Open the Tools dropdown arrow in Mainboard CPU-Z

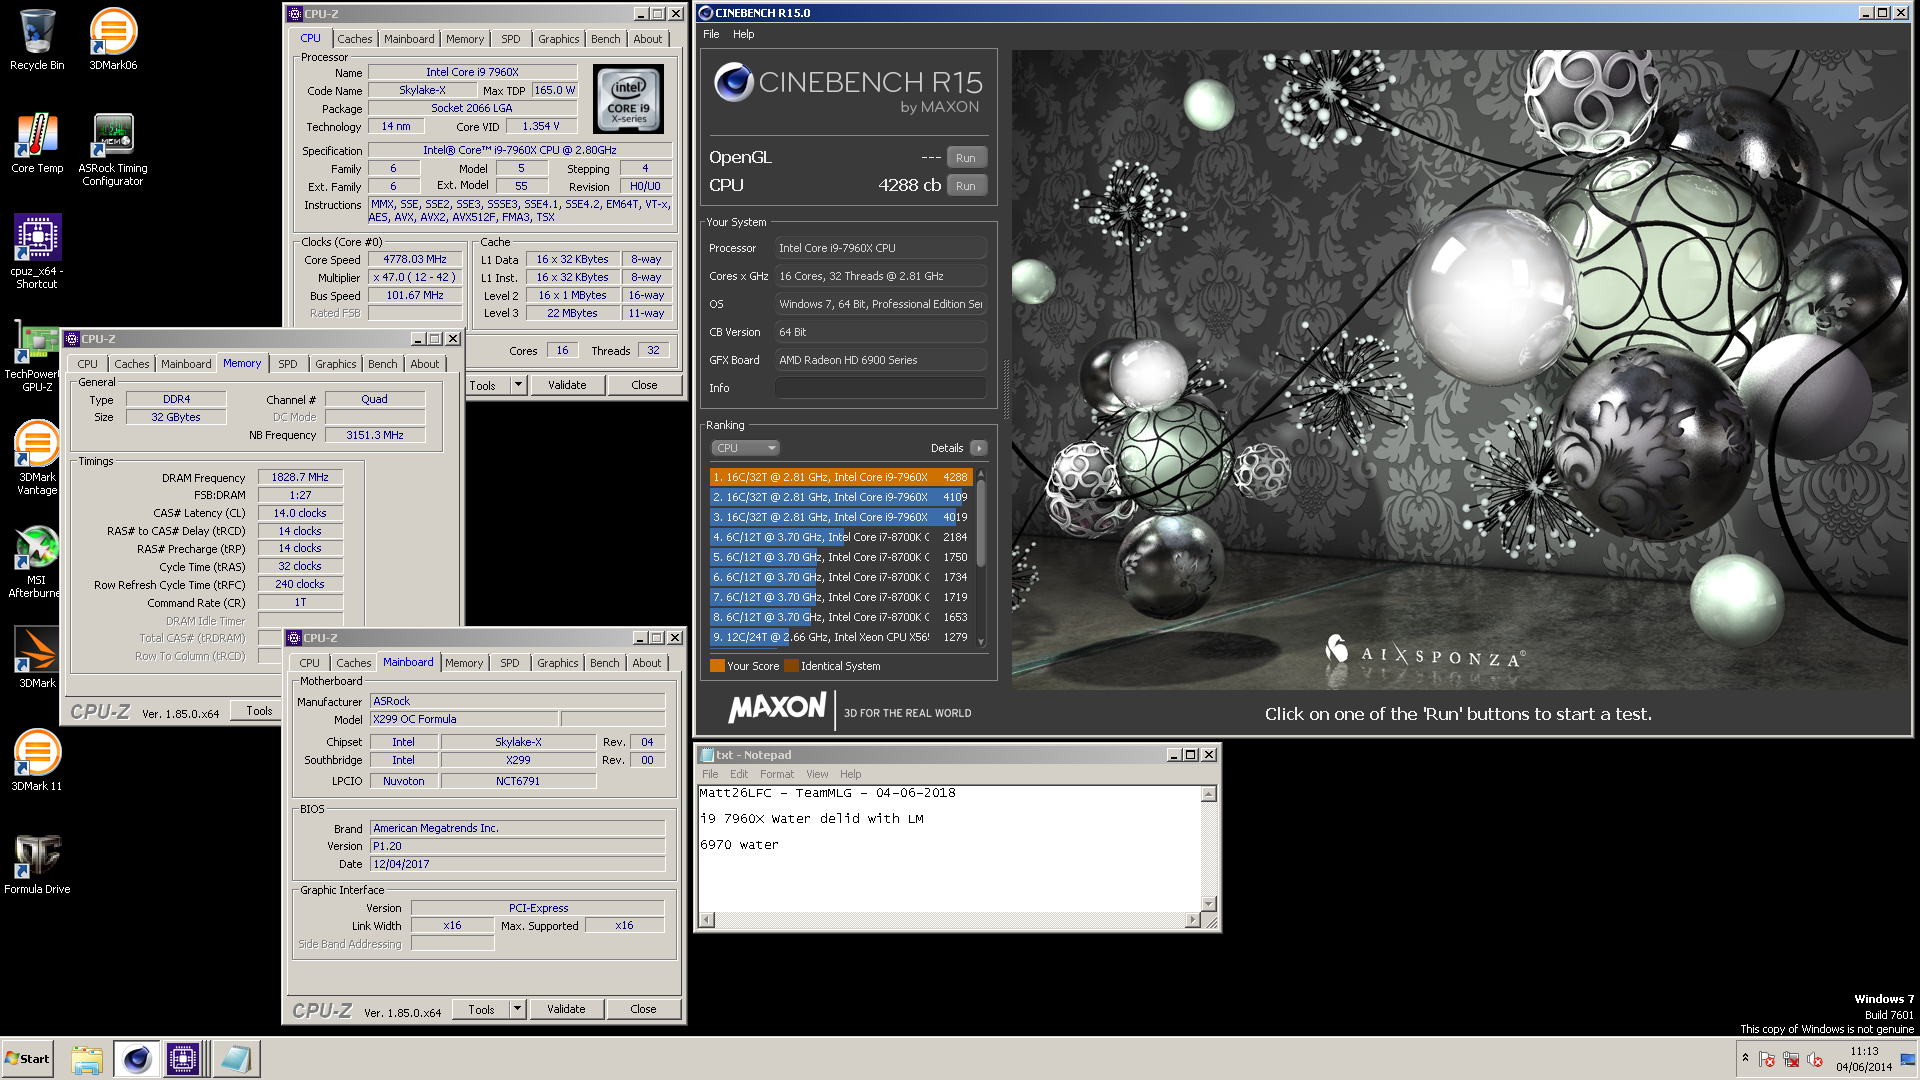[517, 1010]
